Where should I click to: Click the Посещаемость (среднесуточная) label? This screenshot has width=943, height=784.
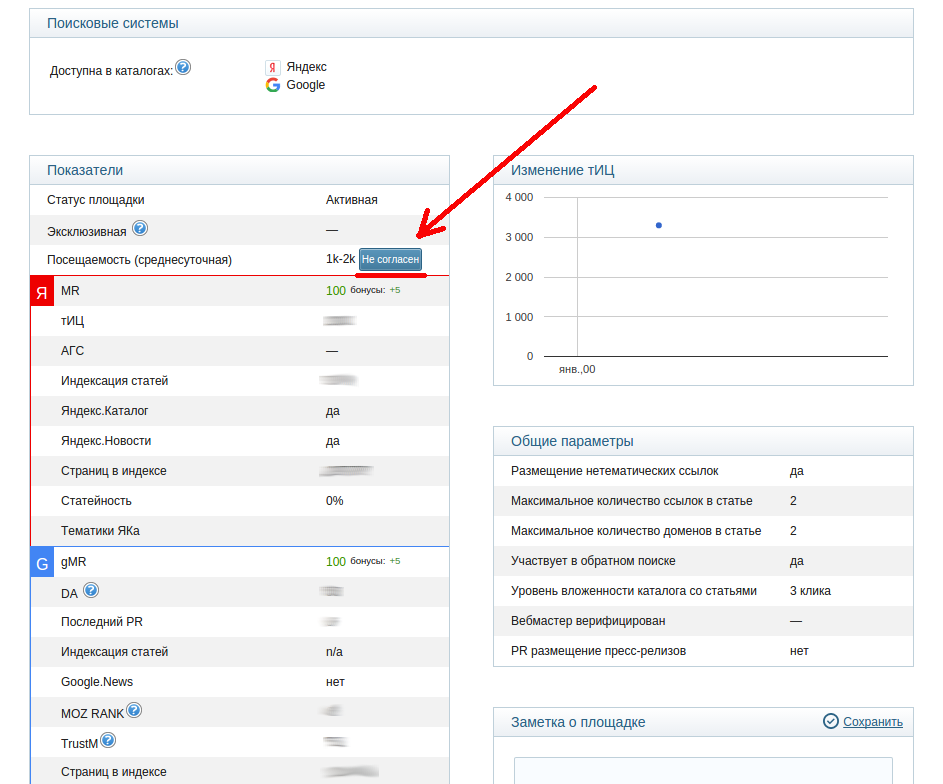(x=140, y=260)
